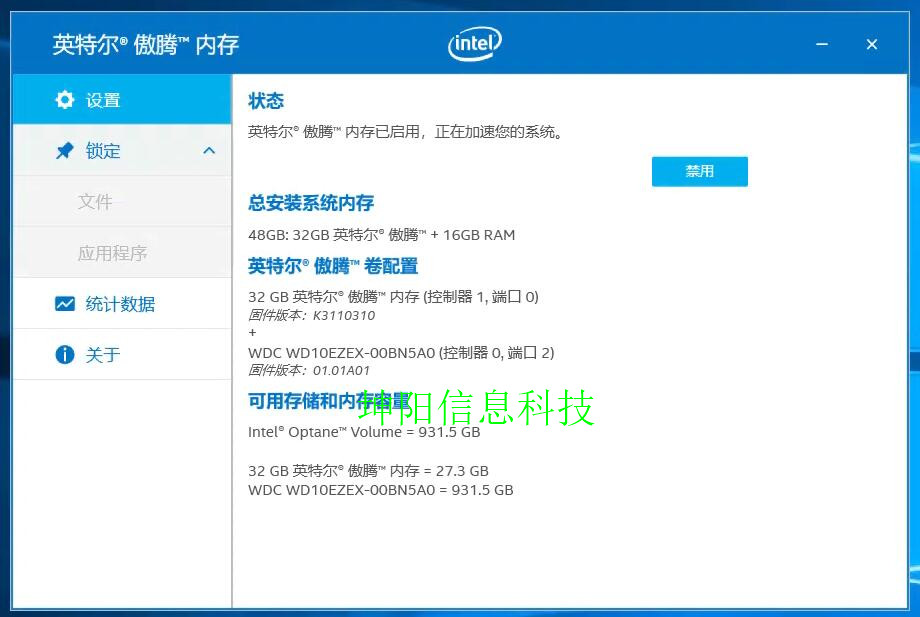Click the '48GB: 32GB 英特尔 傲腾 + 16GB RAM' line

(x=381, y=235)
